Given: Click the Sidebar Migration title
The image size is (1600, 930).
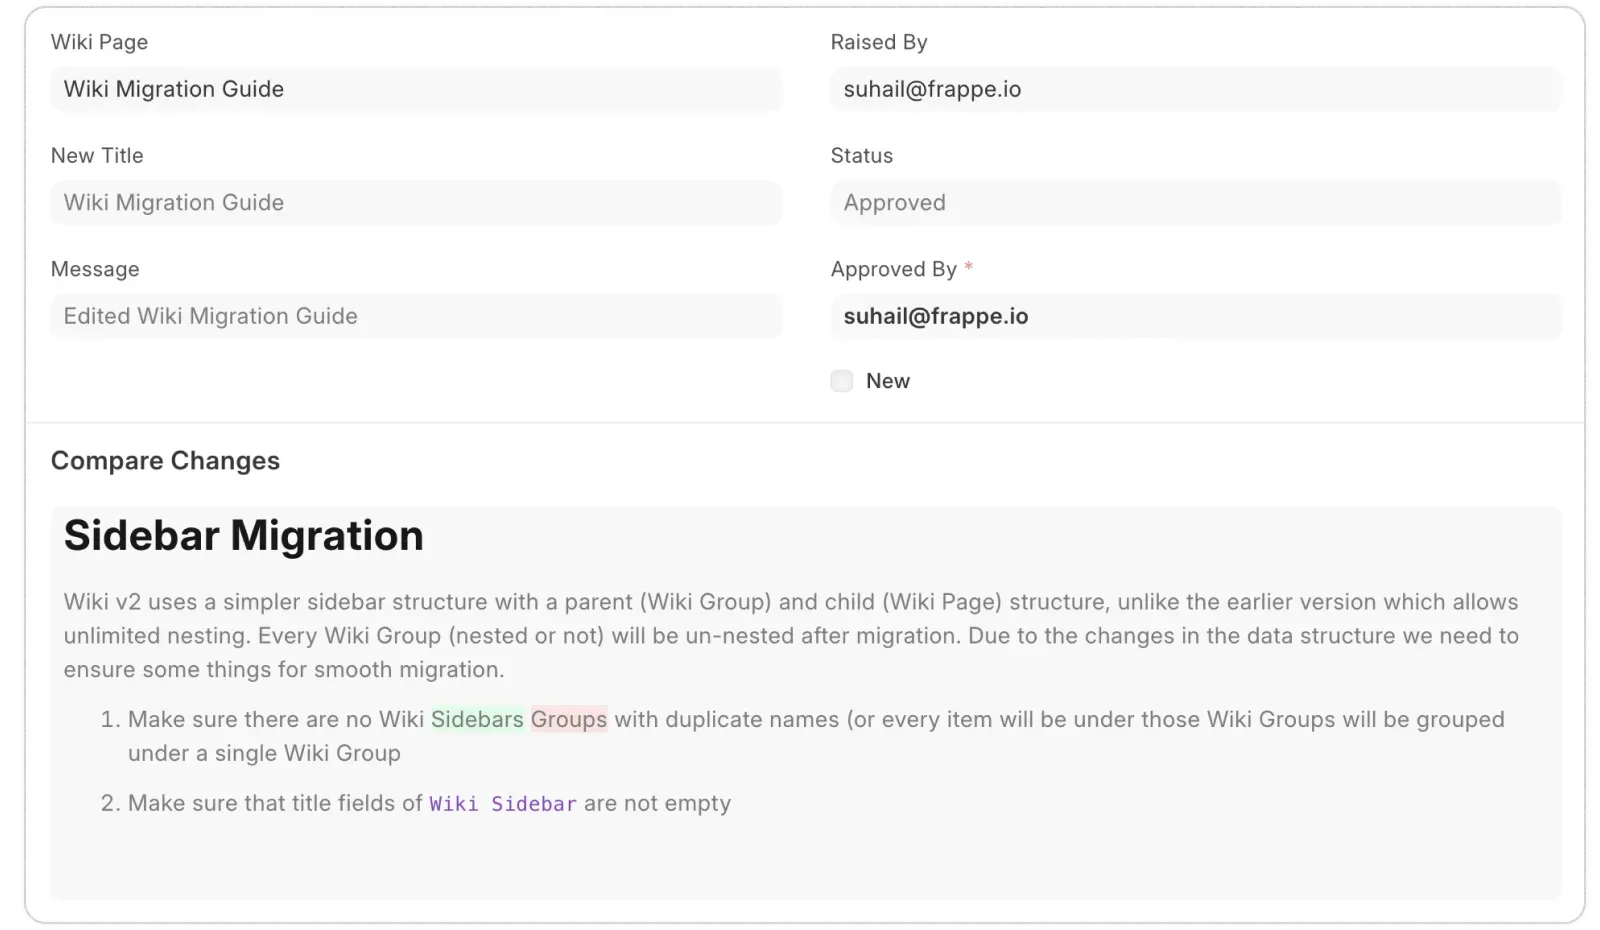Looking at the screenshot, I should click(242, 536).
